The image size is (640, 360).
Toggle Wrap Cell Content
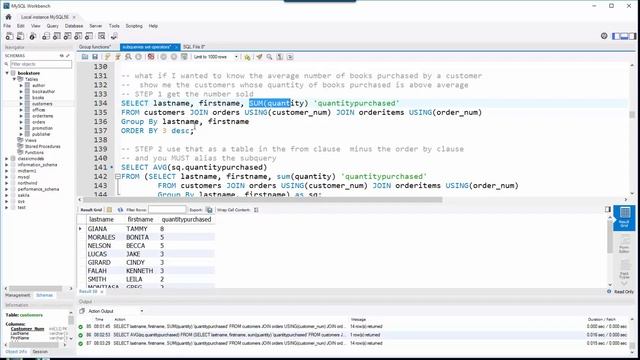point(256,210)
